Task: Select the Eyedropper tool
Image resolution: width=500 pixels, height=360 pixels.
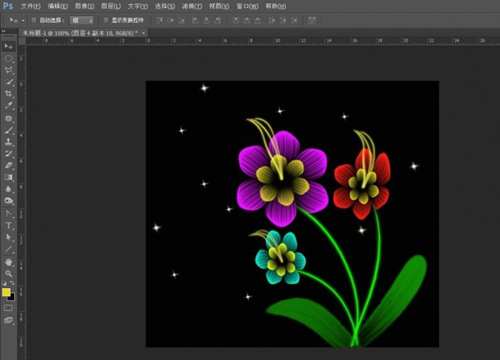Action: pyautogui.click(x=8, y=105)
